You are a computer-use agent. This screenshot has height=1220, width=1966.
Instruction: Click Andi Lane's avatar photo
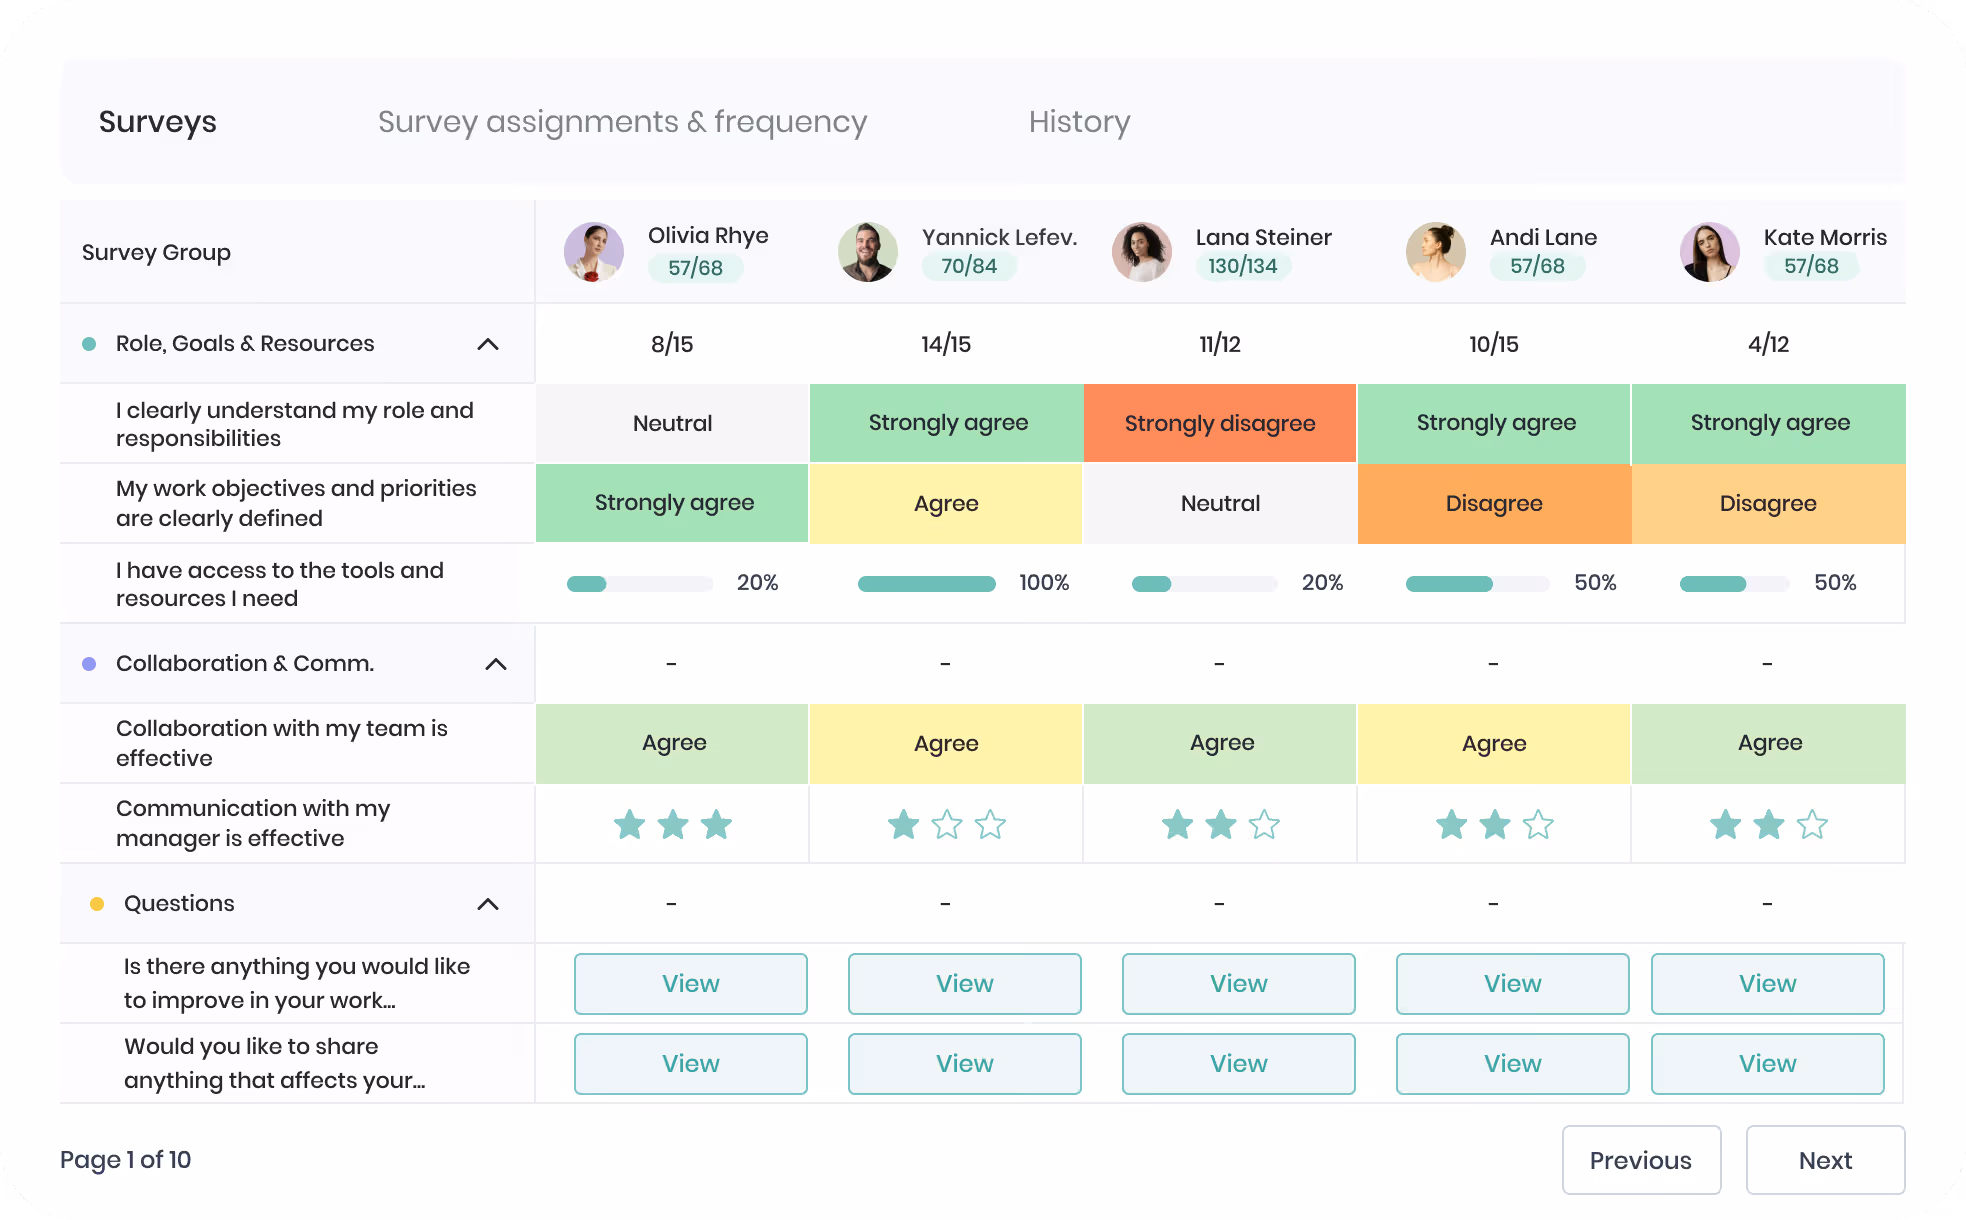coord(1436,252)
